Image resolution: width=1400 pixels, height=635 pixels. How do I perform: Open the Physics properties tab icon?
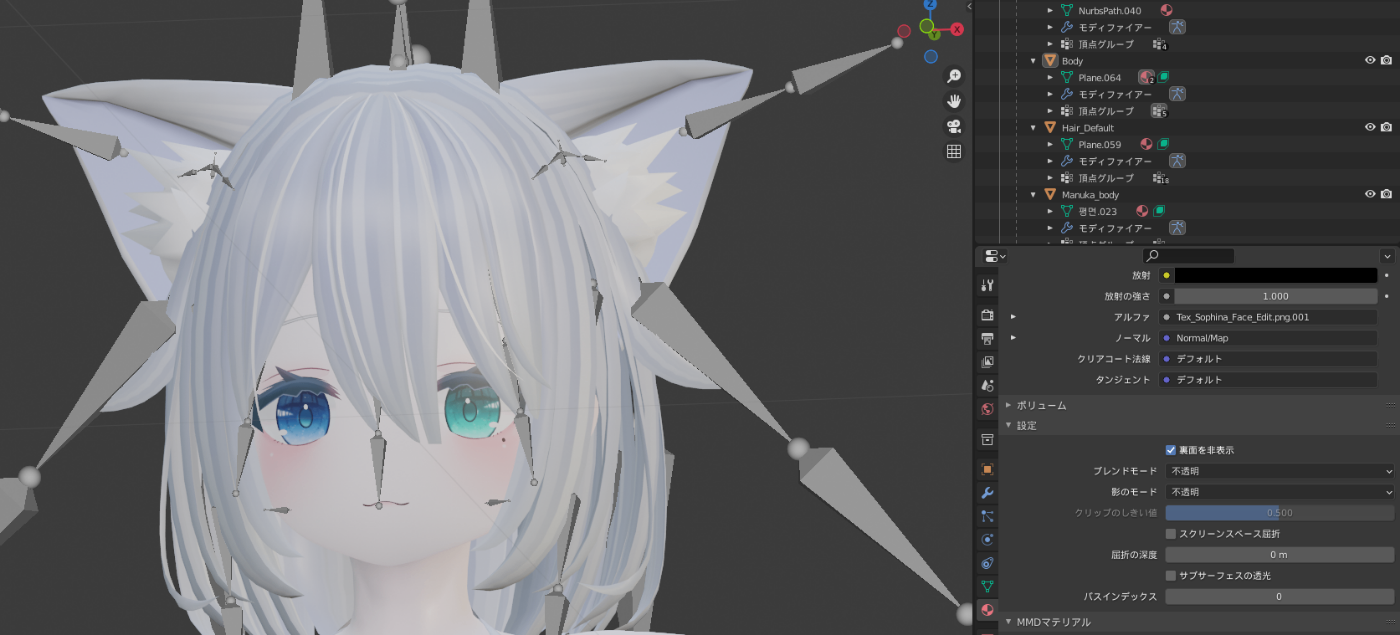(987, 539)
